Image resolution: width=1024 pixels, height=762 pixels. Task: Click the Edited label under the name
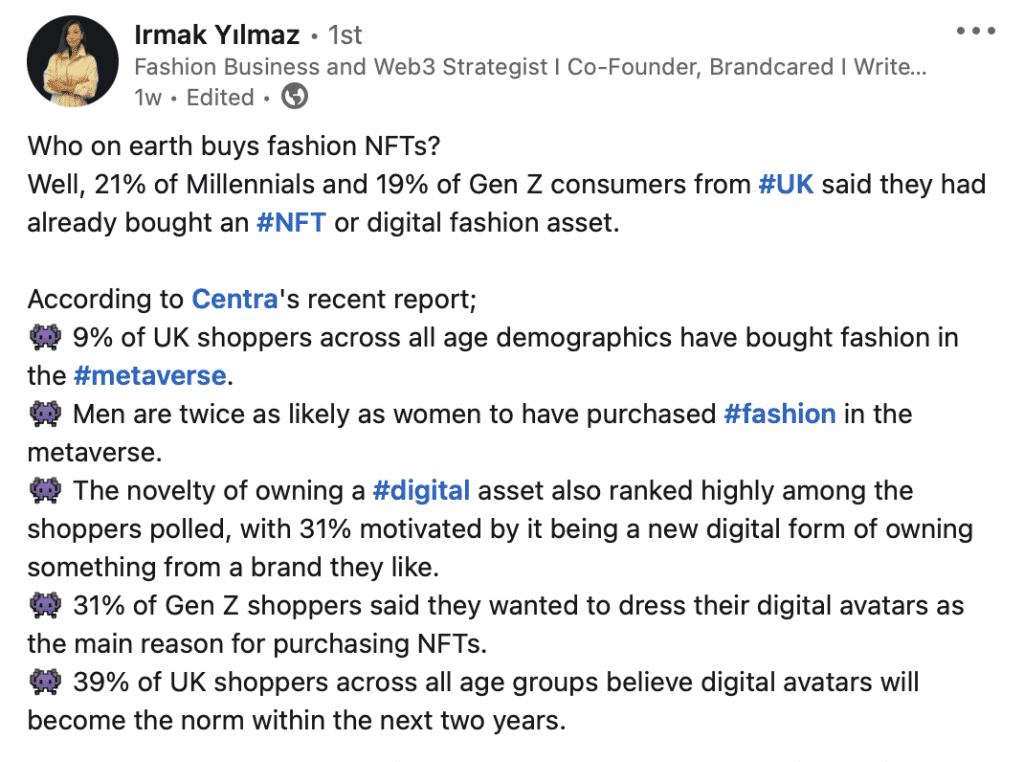220,97
